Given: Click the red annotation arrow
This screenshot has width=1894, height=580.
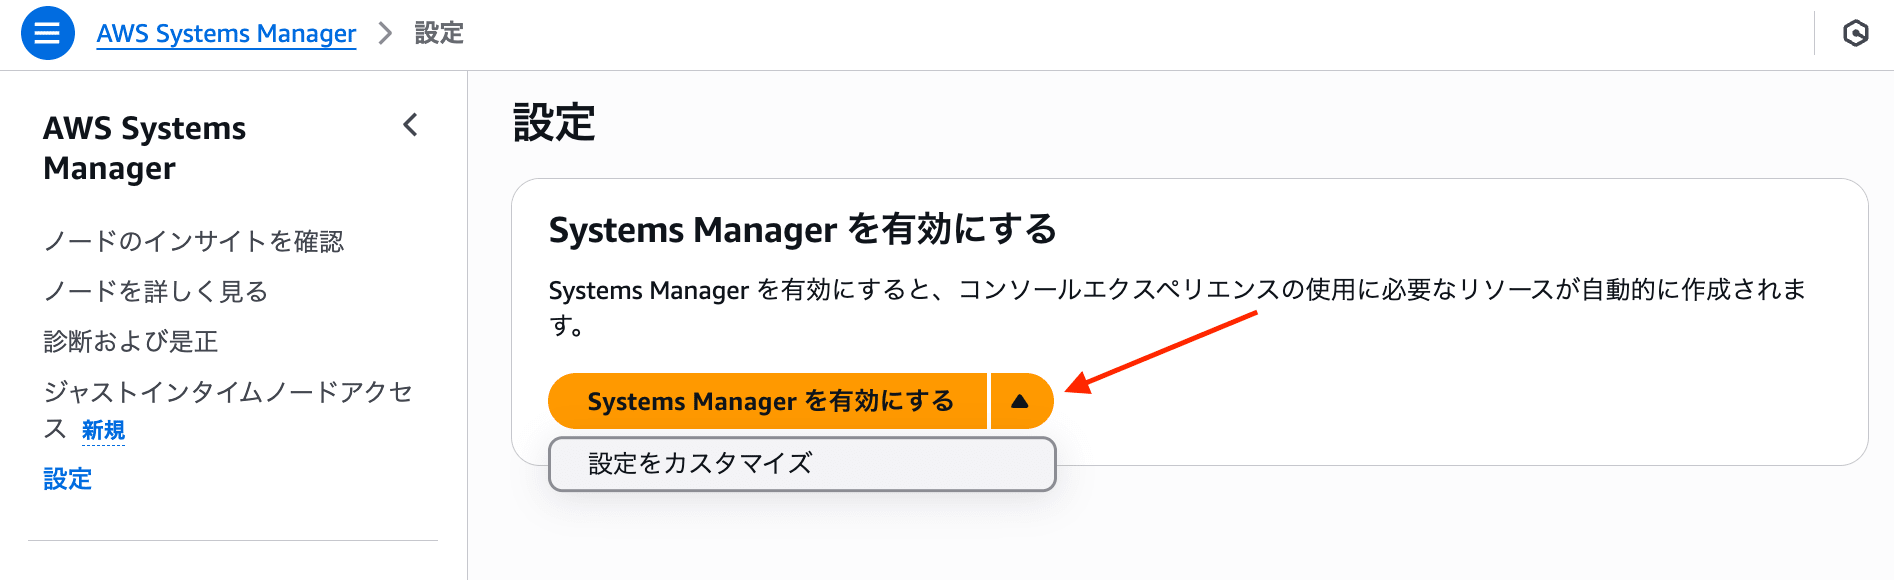Looking at the screenshot, I should [x=1162, y=352].
